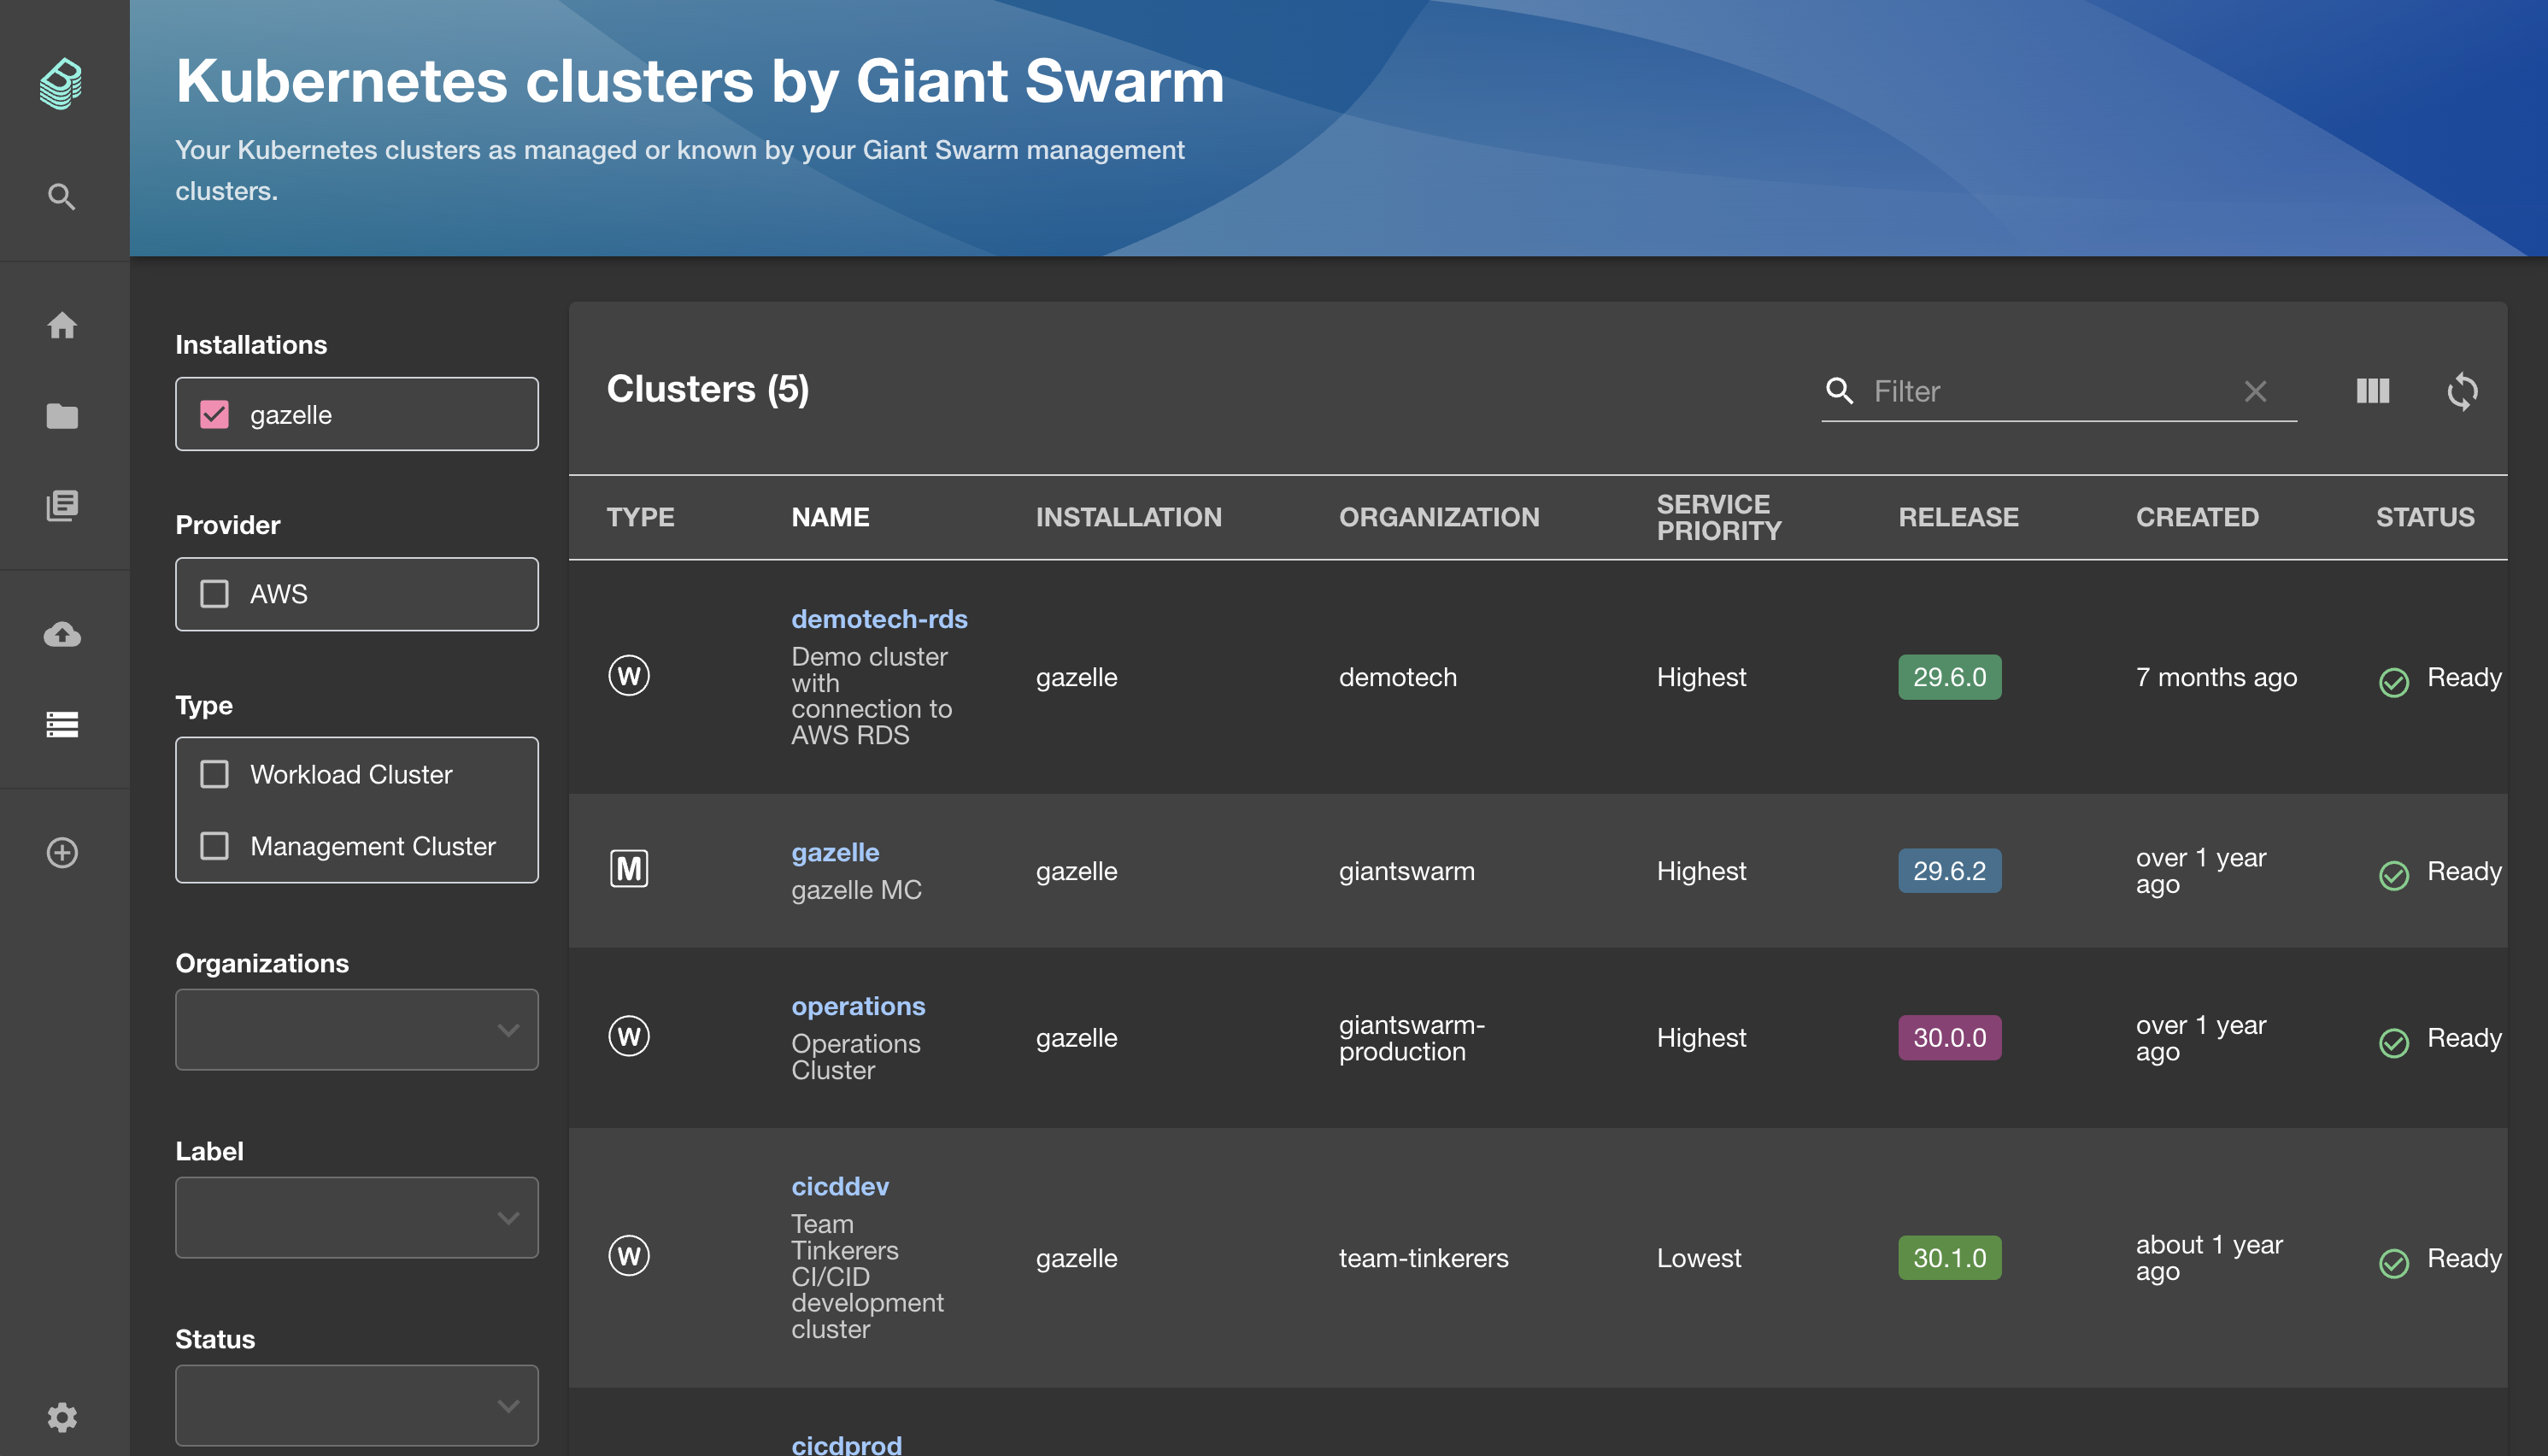This screenshot has width=2548, height=1456.
Task: Refresh the clusters list
Action: click(2464, 391)
